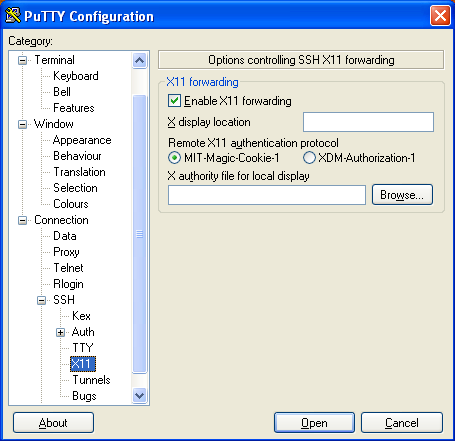Select the Telnet category
The width and height of the screenshot is (455, 441).
tap(68, 268)
